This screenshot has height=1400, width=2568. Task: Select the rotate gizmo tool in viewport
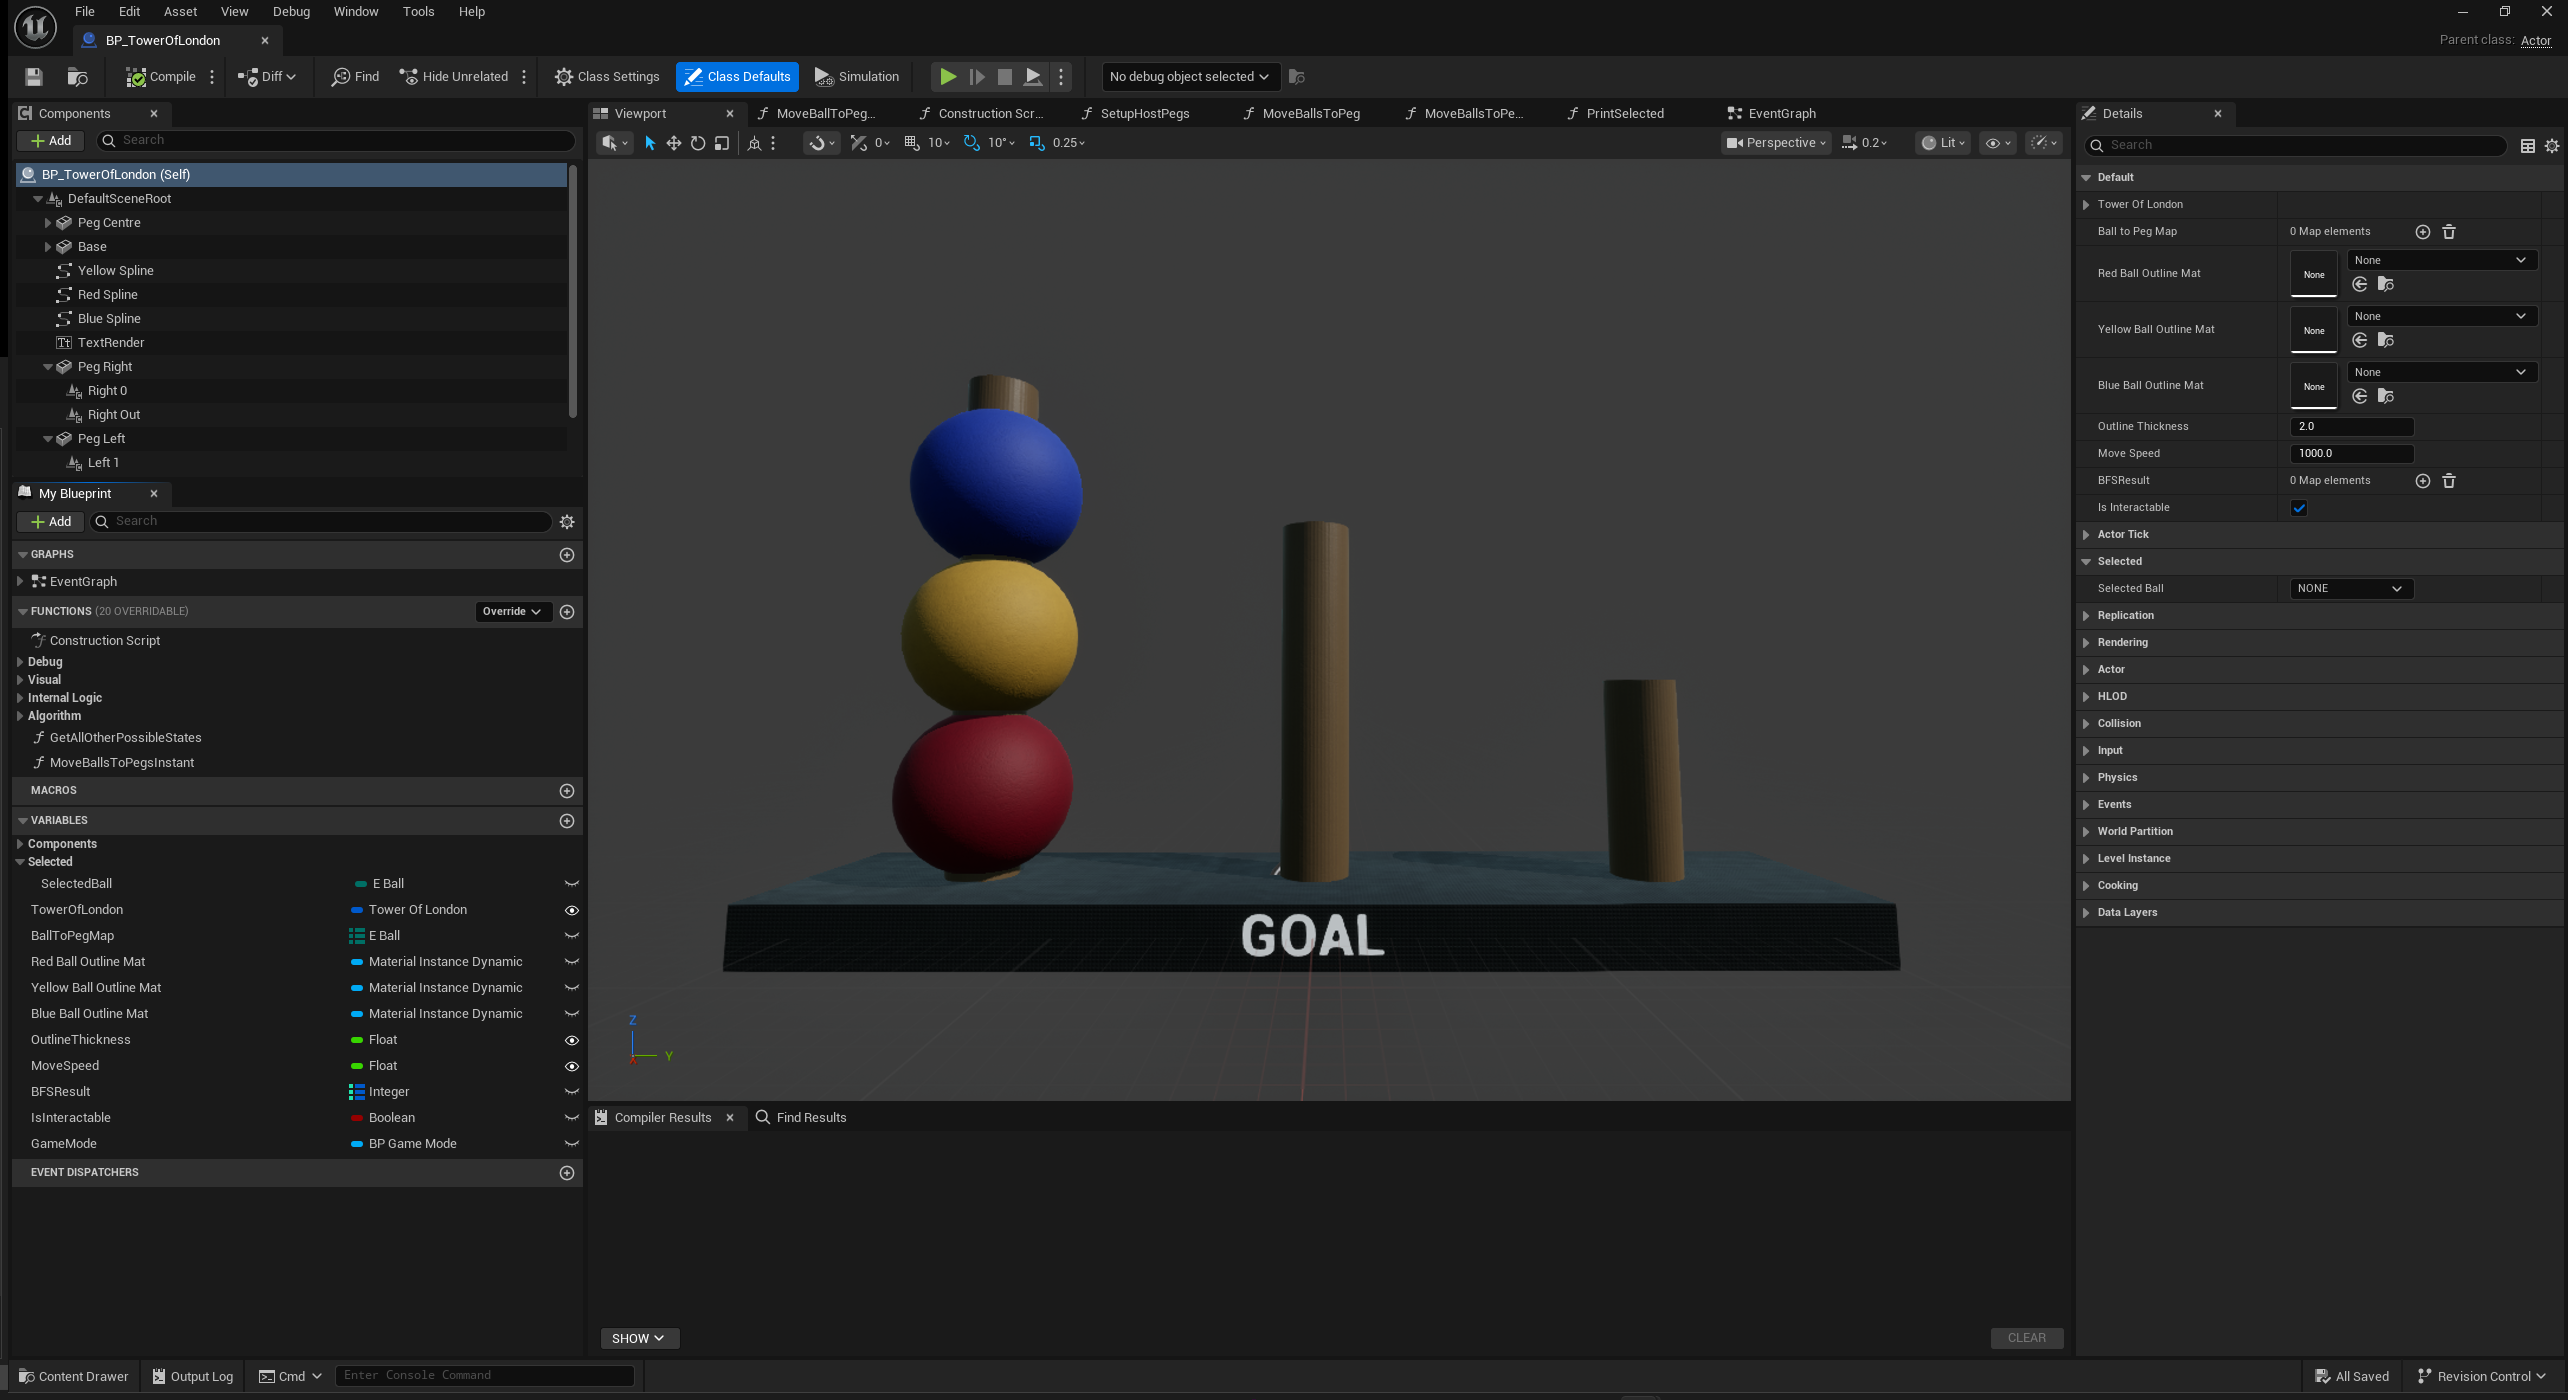coord(698,143)
